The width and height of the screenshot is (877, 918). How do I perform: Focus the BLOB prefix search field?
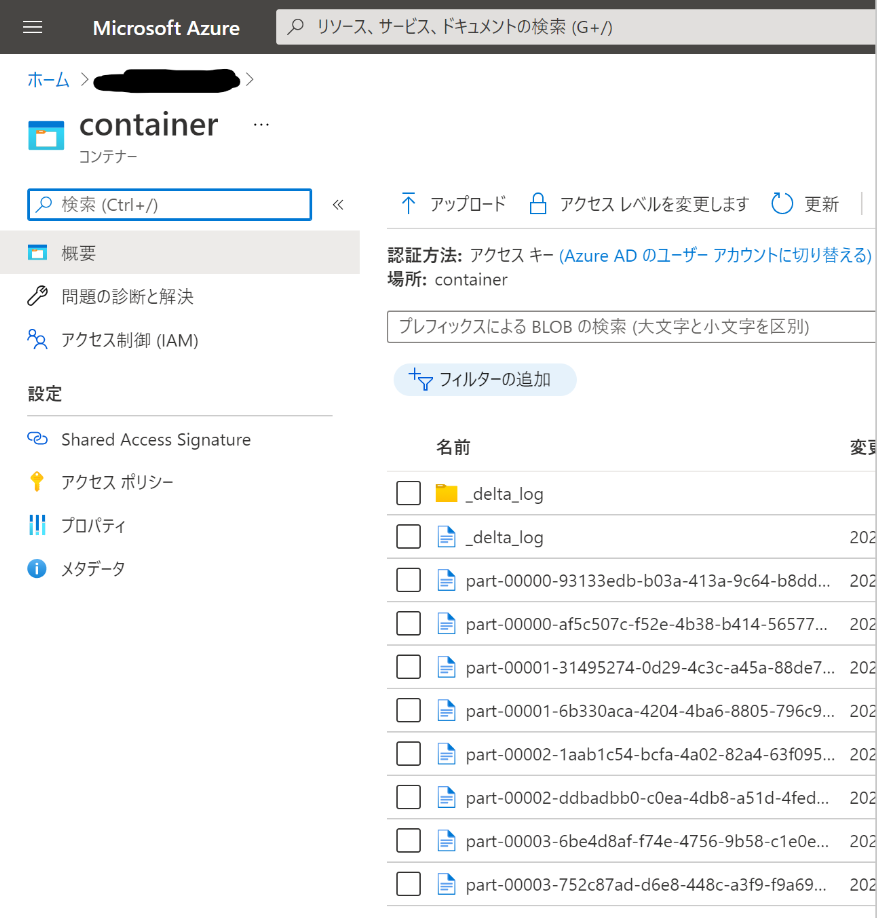(x=632, y=326)
